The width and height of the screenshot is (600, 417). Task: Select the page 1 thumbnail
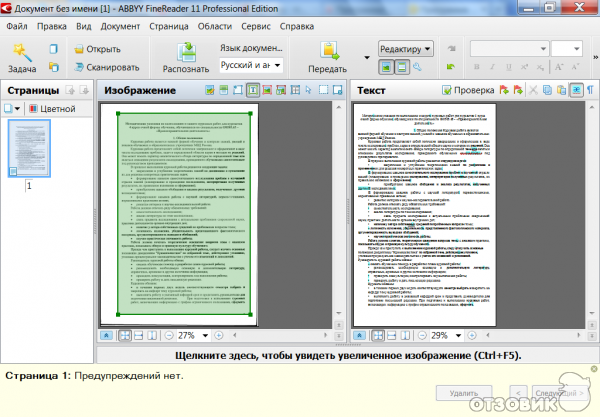tap(29, 150)
